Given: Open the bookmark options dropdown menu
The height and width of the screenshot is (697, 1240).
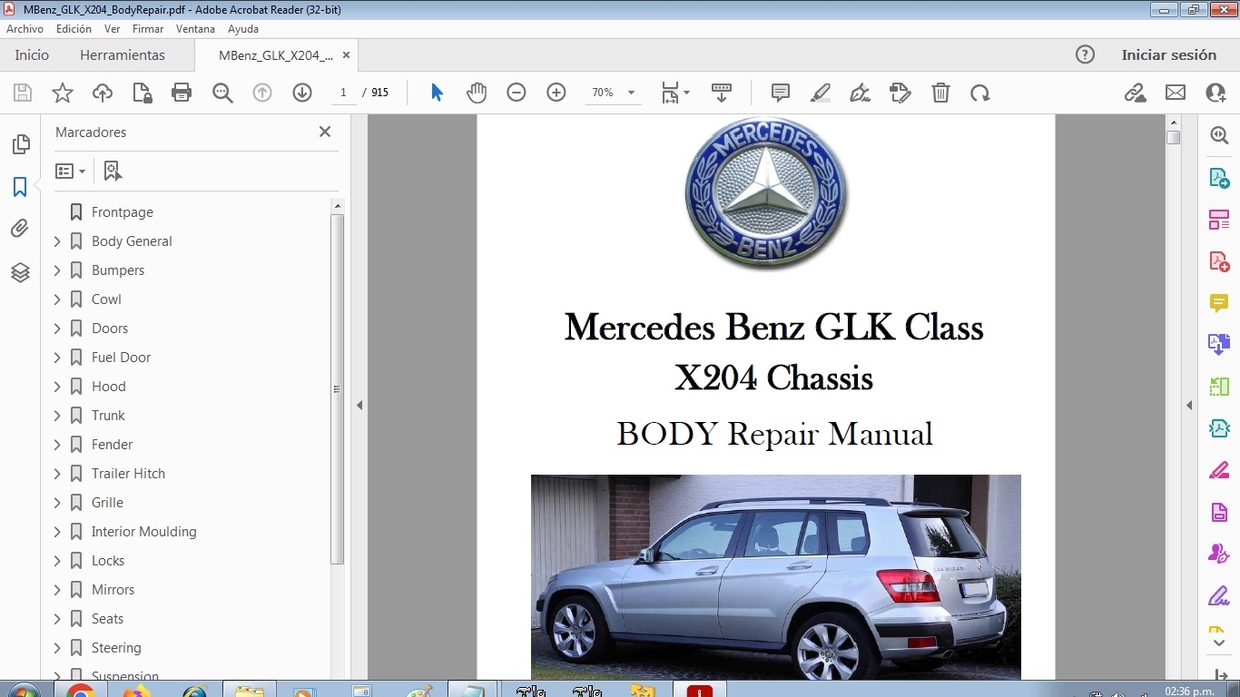Looking at the screenshot, I should [70, 170].
